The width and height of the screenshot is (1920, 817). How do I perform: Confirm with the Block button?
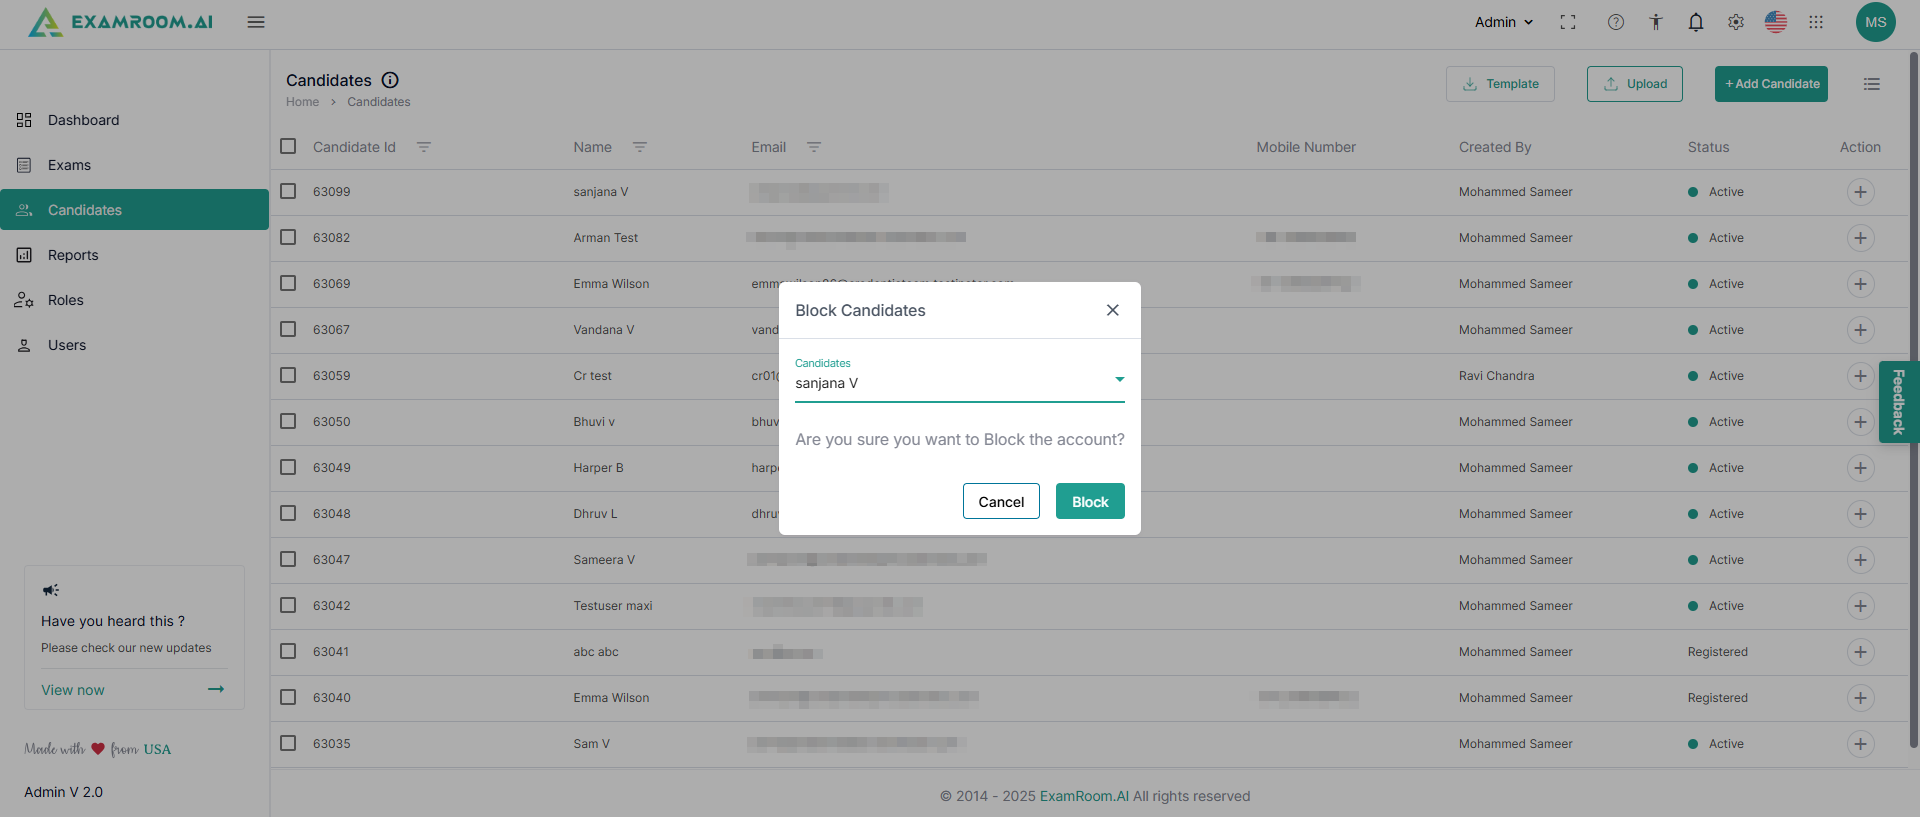1090,502
